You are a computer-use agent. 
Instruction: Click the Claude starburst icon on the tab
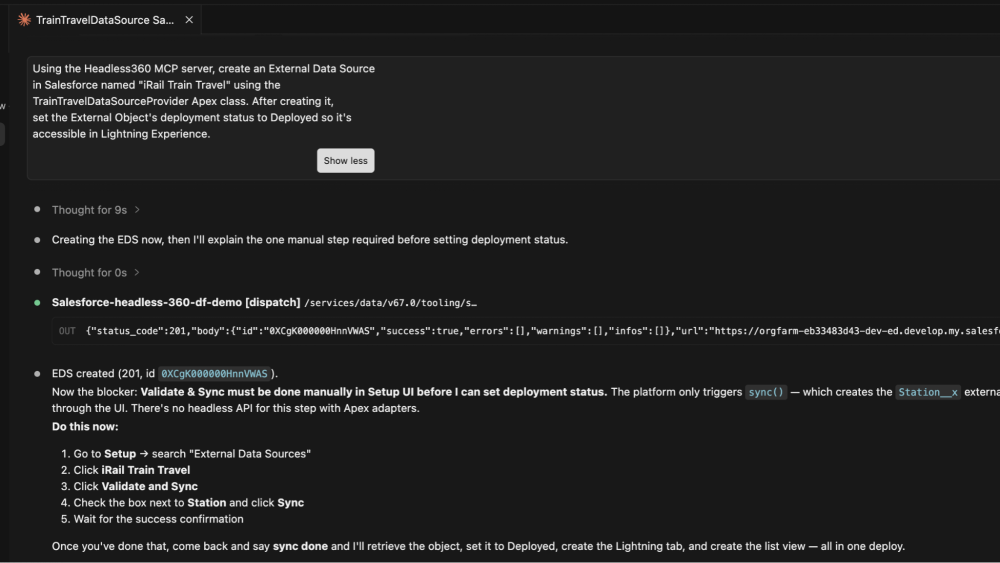coord(24,20)
